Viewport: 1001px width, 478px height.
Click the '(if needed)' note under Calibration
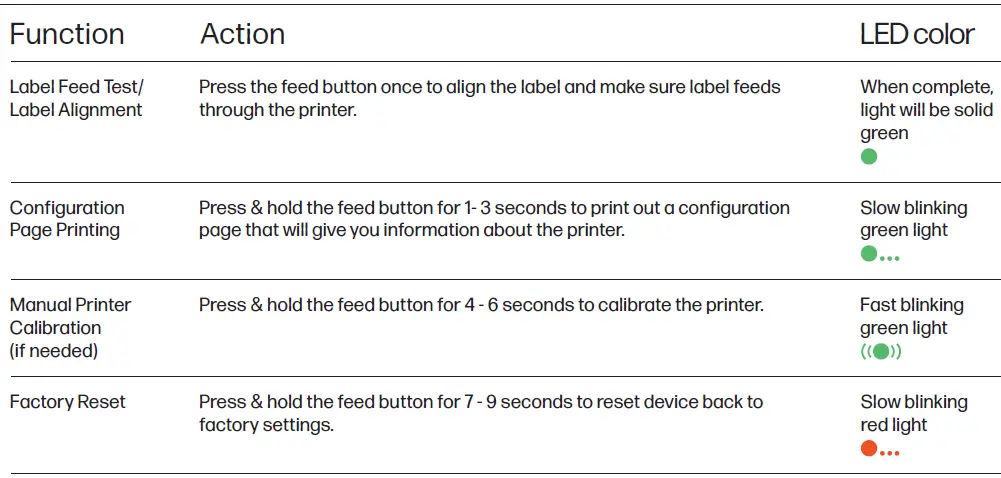(54, 350)
